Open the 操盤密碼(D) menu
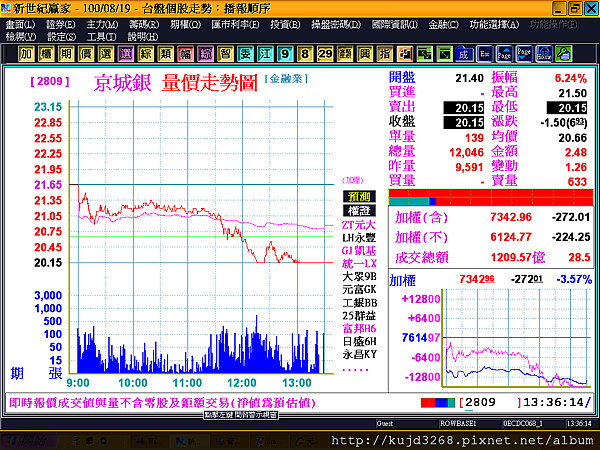The height and width of the screenshot is (450, 600). 336,25
